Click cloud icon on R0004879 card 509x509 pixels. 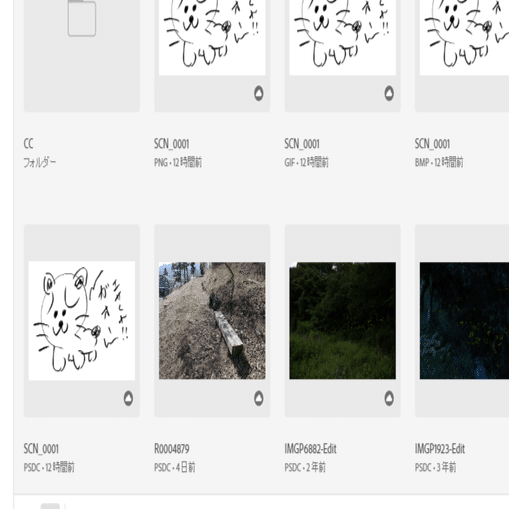point(259,398)
